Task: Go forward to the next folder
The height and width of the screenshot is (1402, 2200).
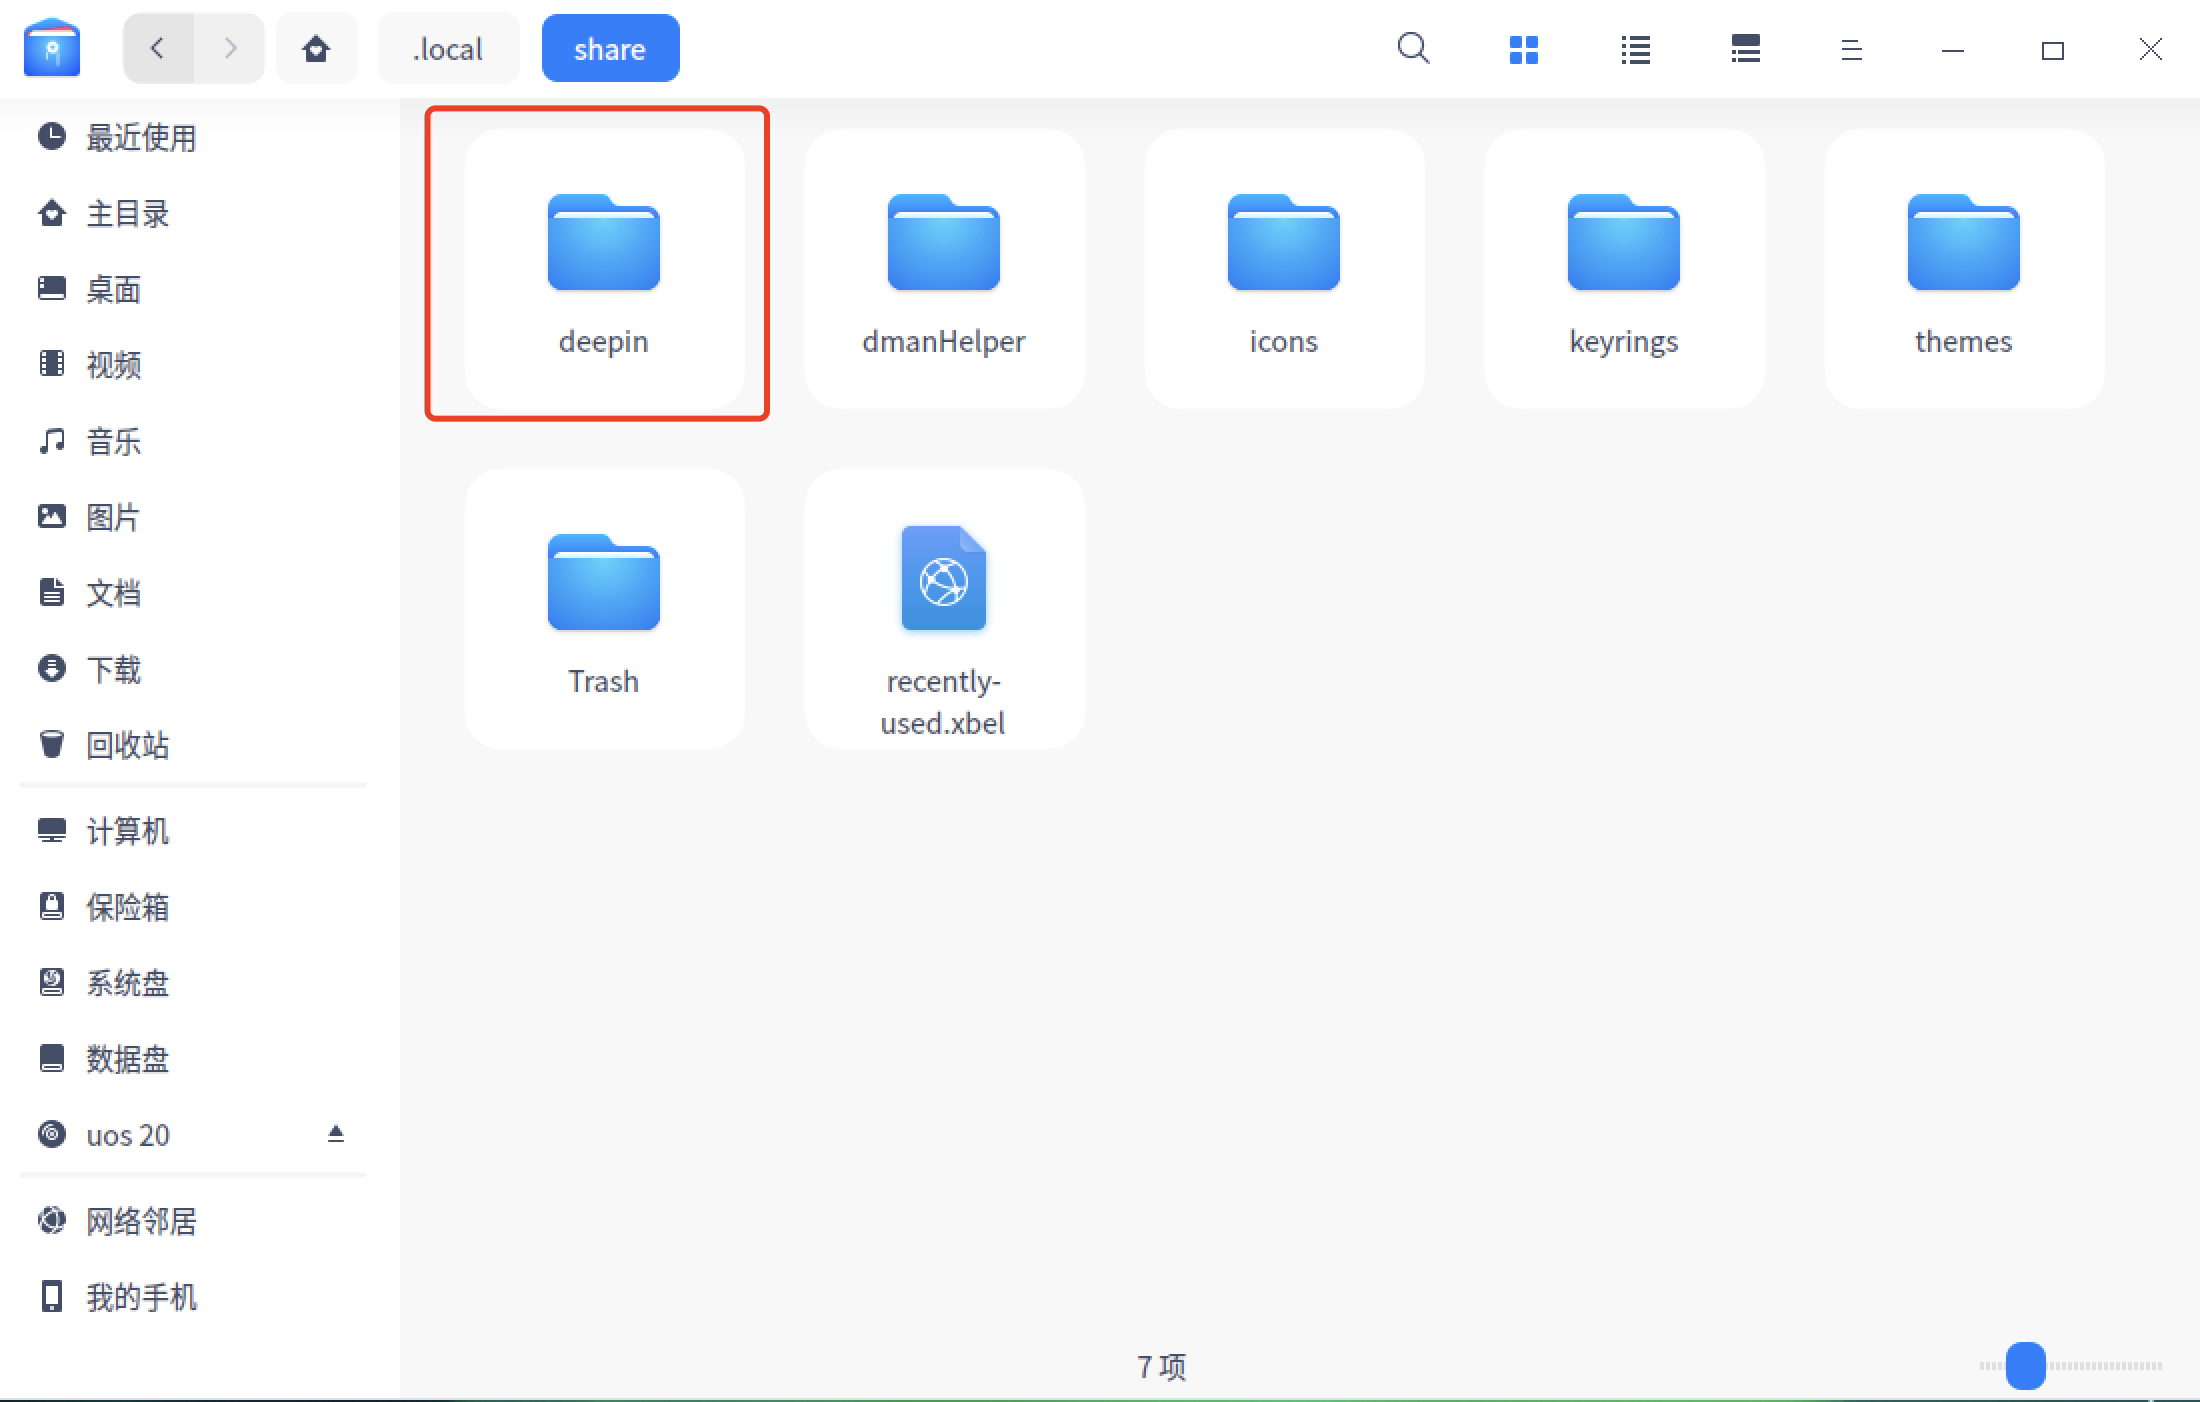Action: [x=230, y=48]
